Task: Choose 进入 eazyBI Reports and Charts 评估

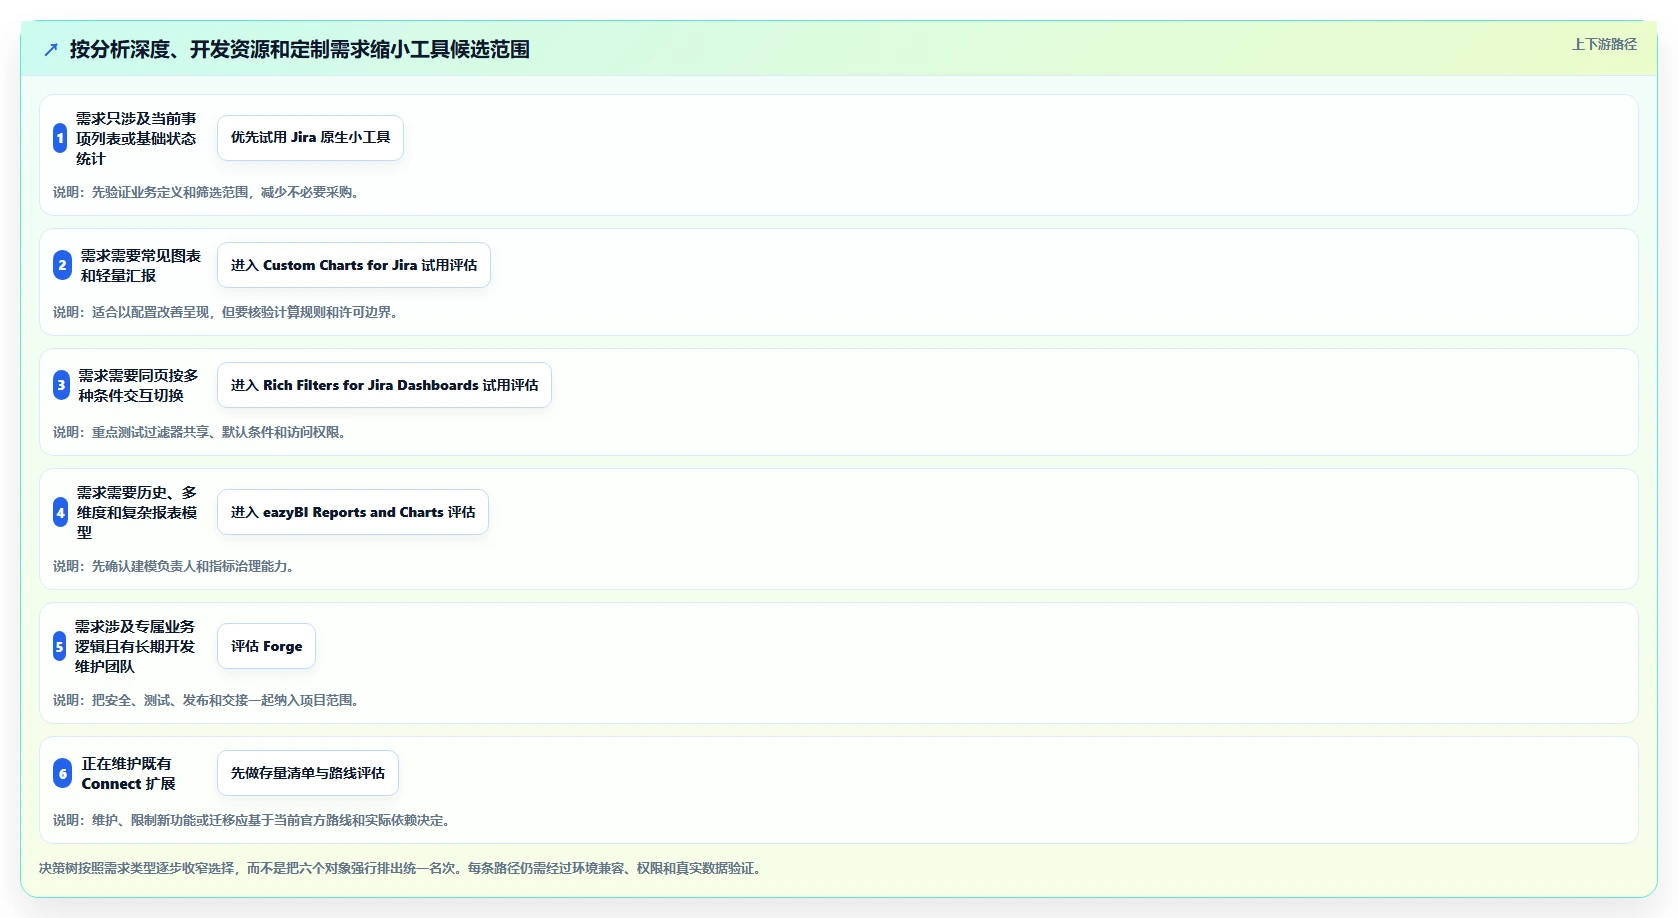Action: click(x=353, y=512)
